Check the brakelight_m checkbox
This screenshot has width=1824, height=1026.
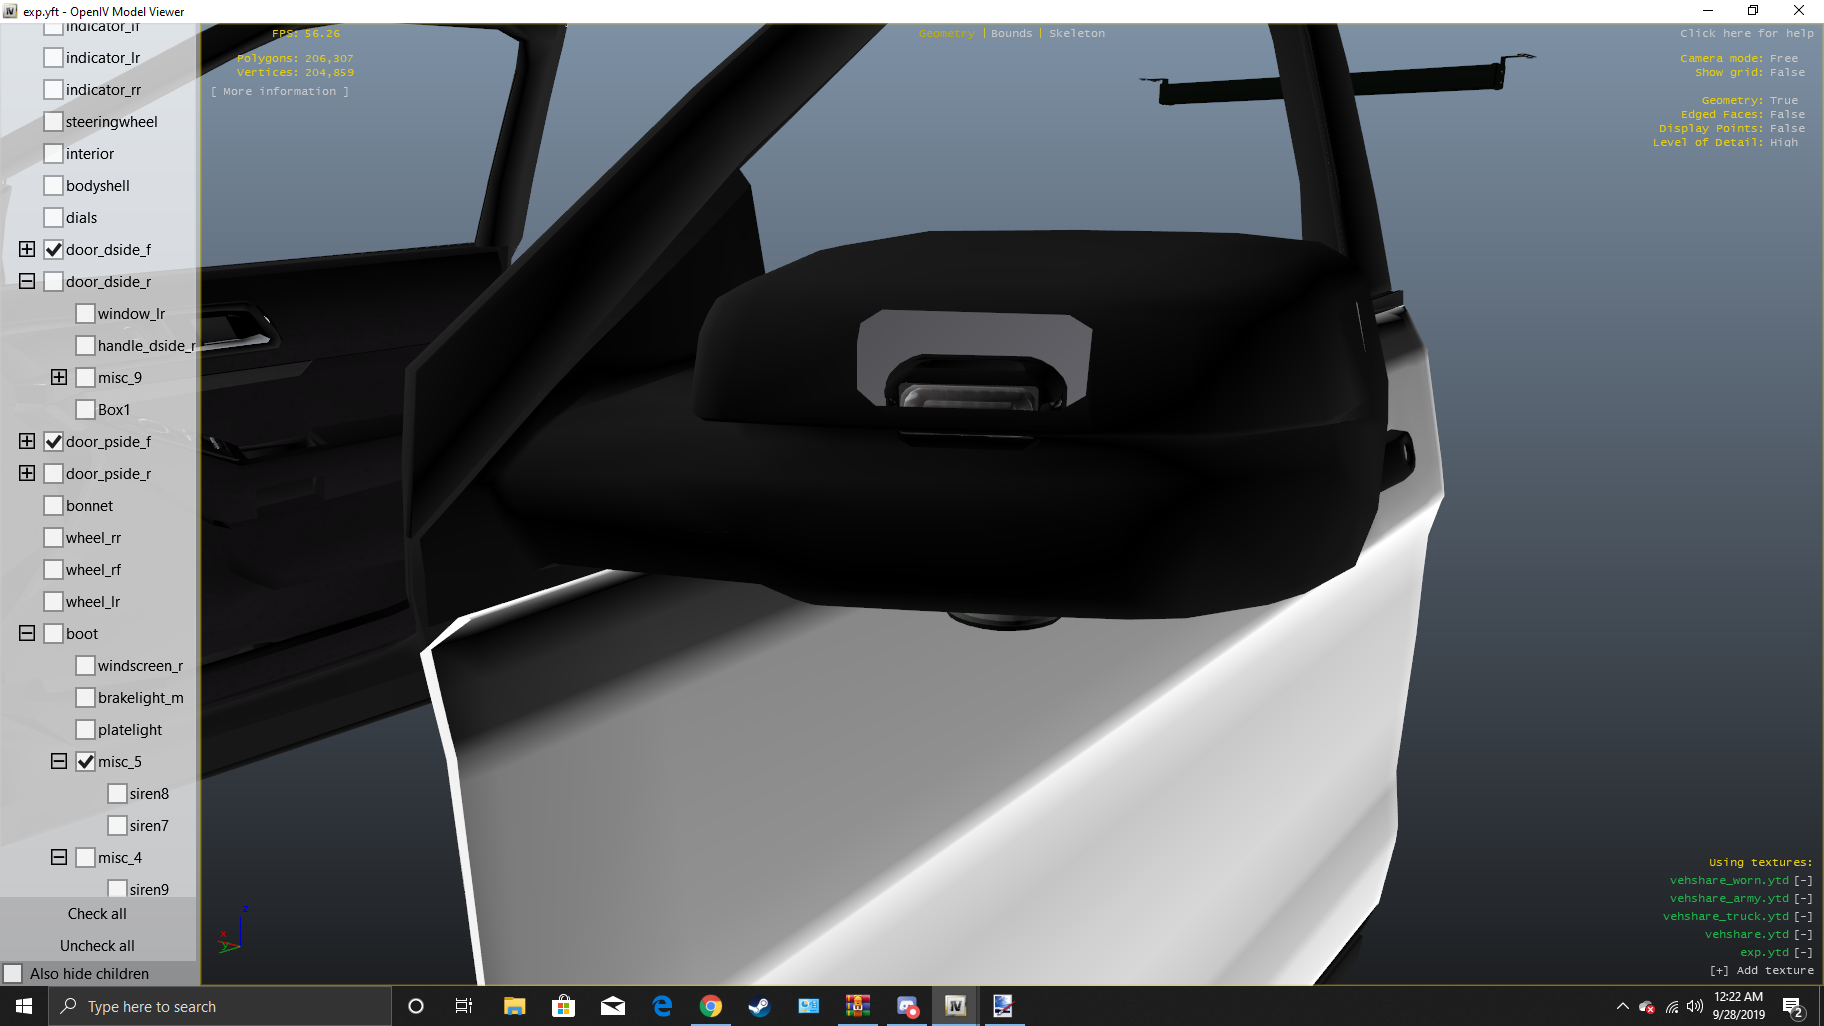(86, 698)
